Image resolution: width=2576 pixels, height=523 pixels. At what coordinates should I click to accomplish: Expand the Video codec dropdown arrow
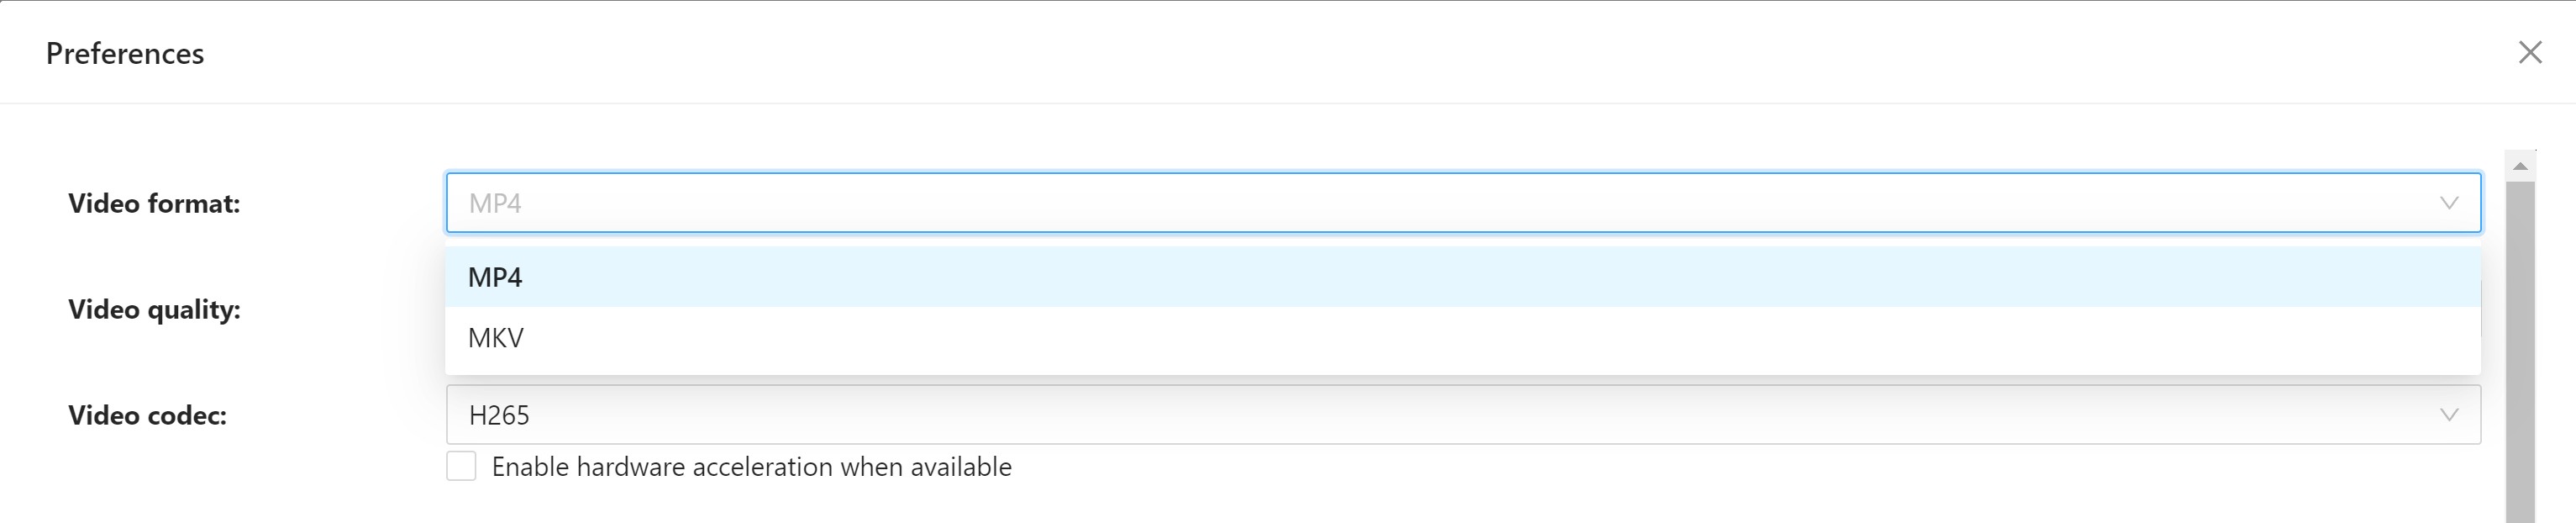point(2449,415)
